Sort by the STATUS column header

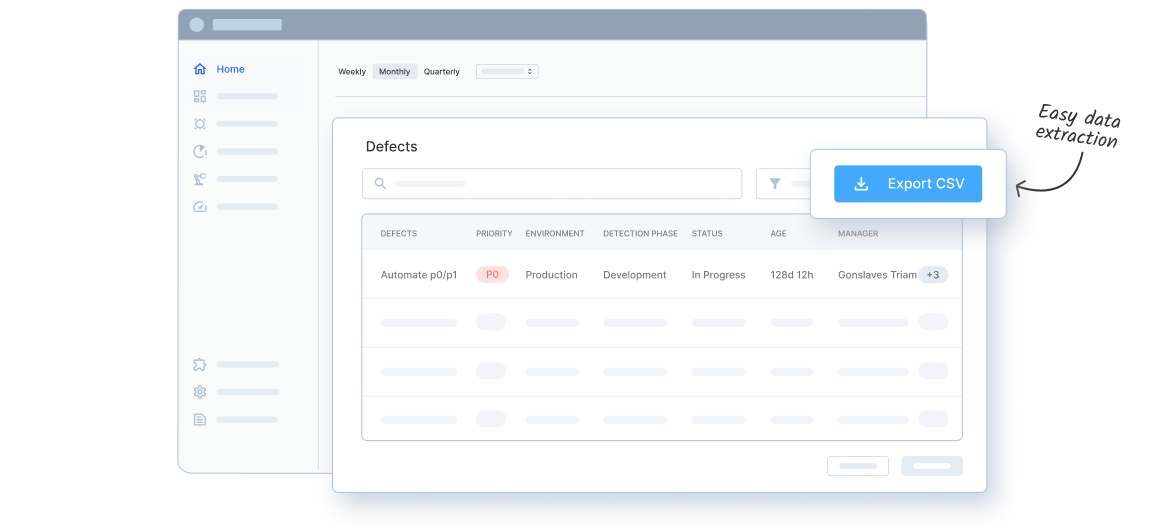coord(707,233)
